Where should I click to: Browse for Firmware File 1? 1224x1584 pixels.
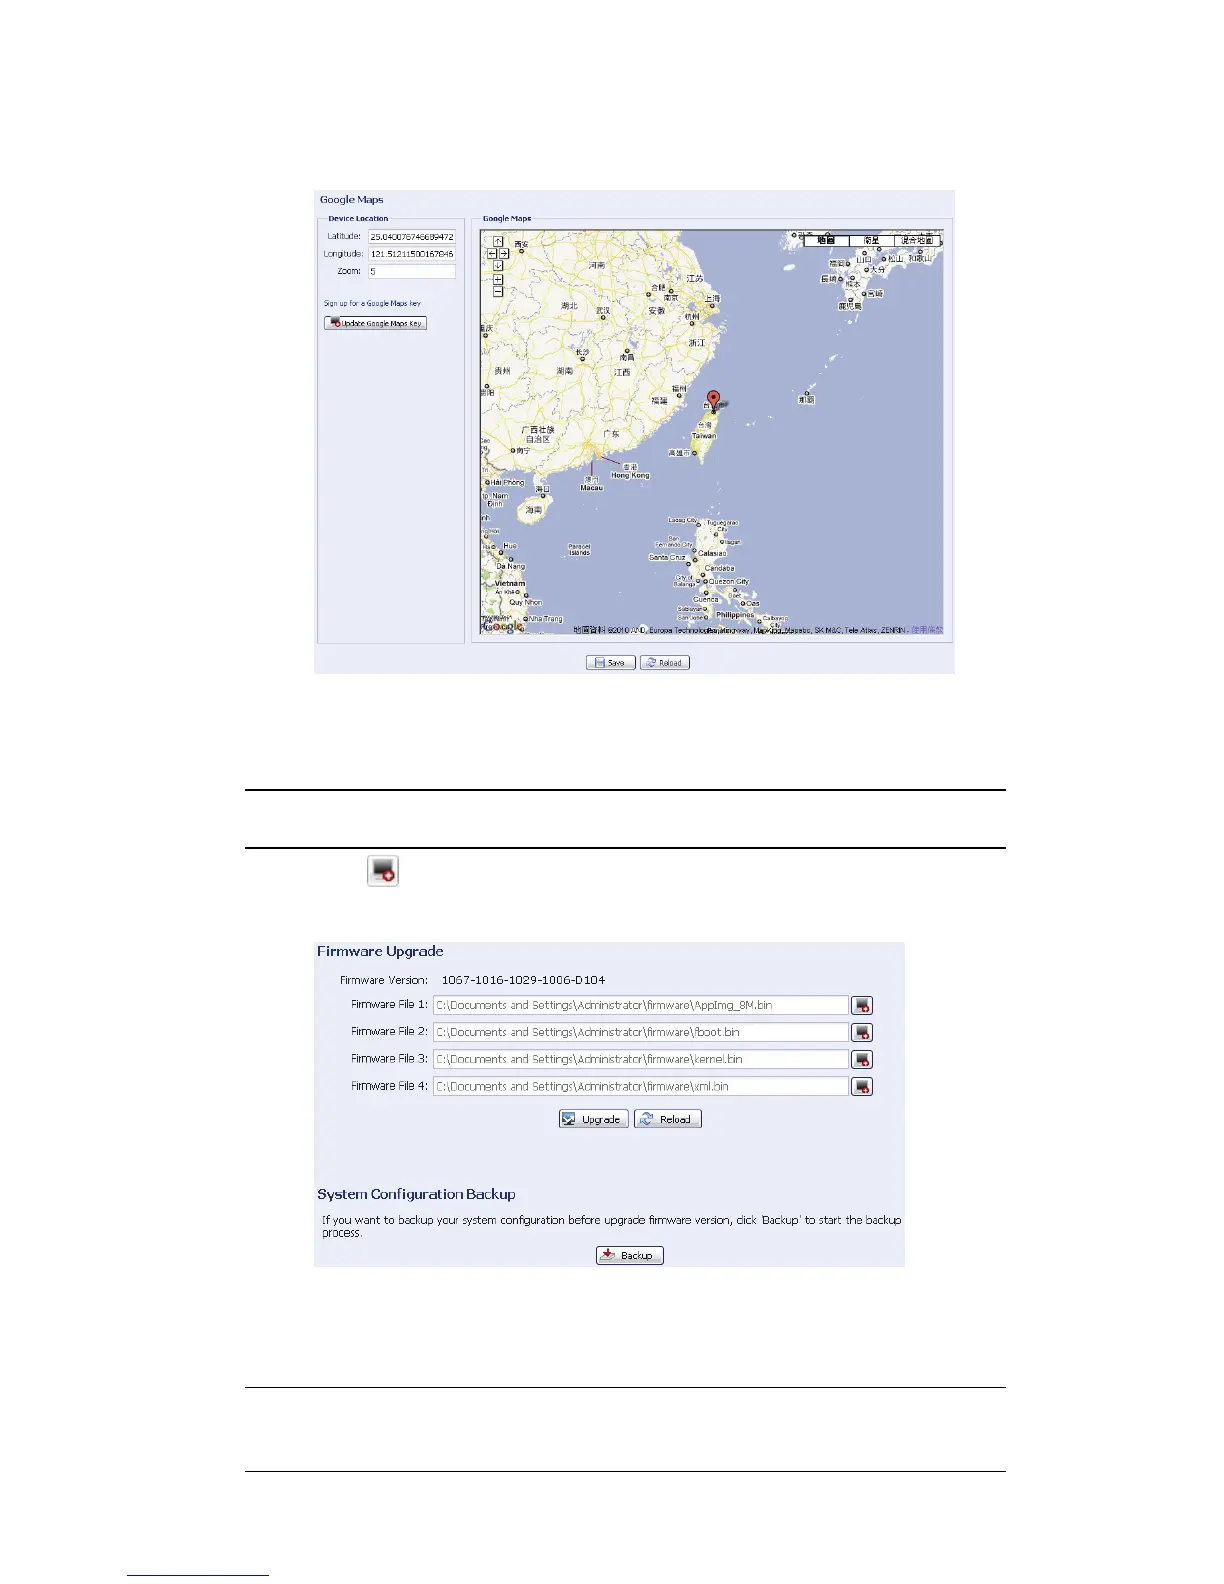click(x=862, y=1005)
